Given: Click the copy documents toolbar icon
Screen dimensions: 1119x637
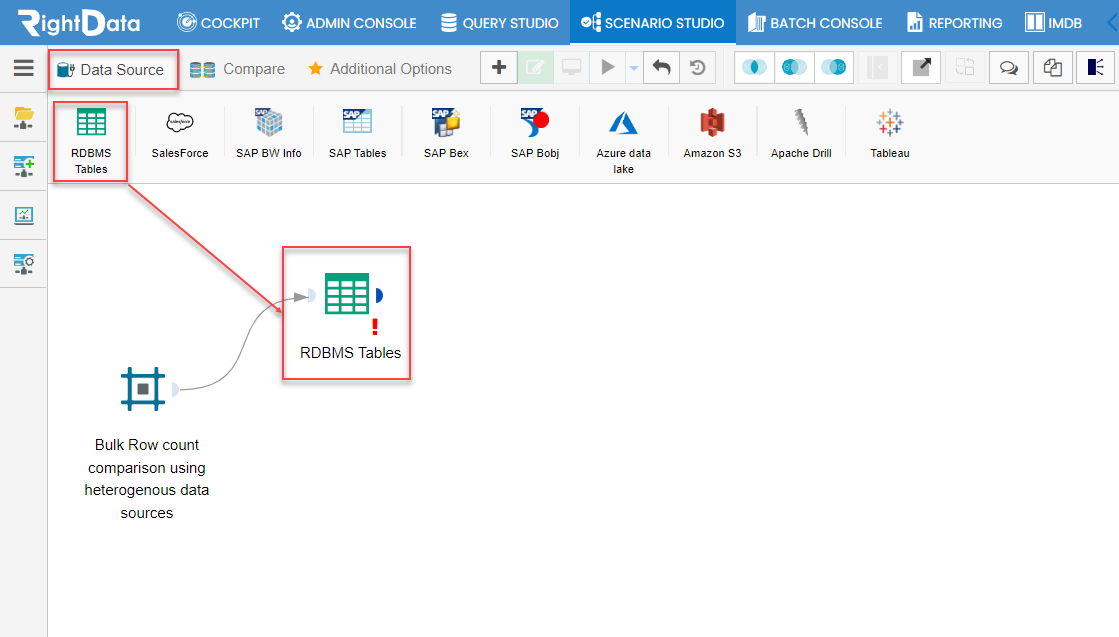Looking at the screenshot, I should click(x=1053, y=68).
